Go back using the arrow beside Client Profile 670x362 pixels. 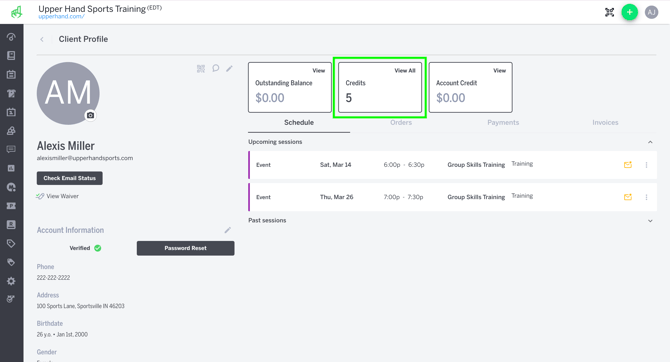tap(42, 39)
